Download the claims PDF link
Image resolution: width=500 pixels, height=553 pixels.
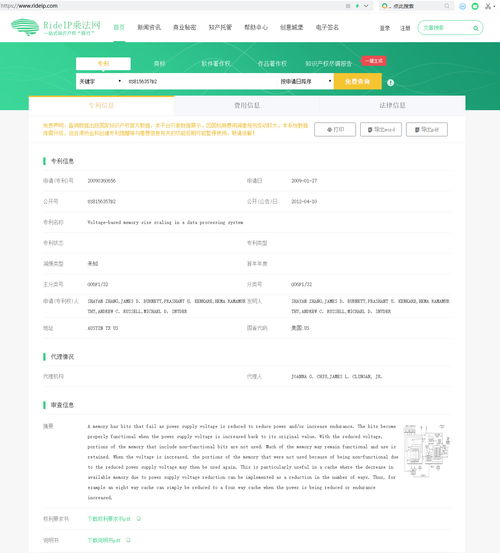[109, 519]
